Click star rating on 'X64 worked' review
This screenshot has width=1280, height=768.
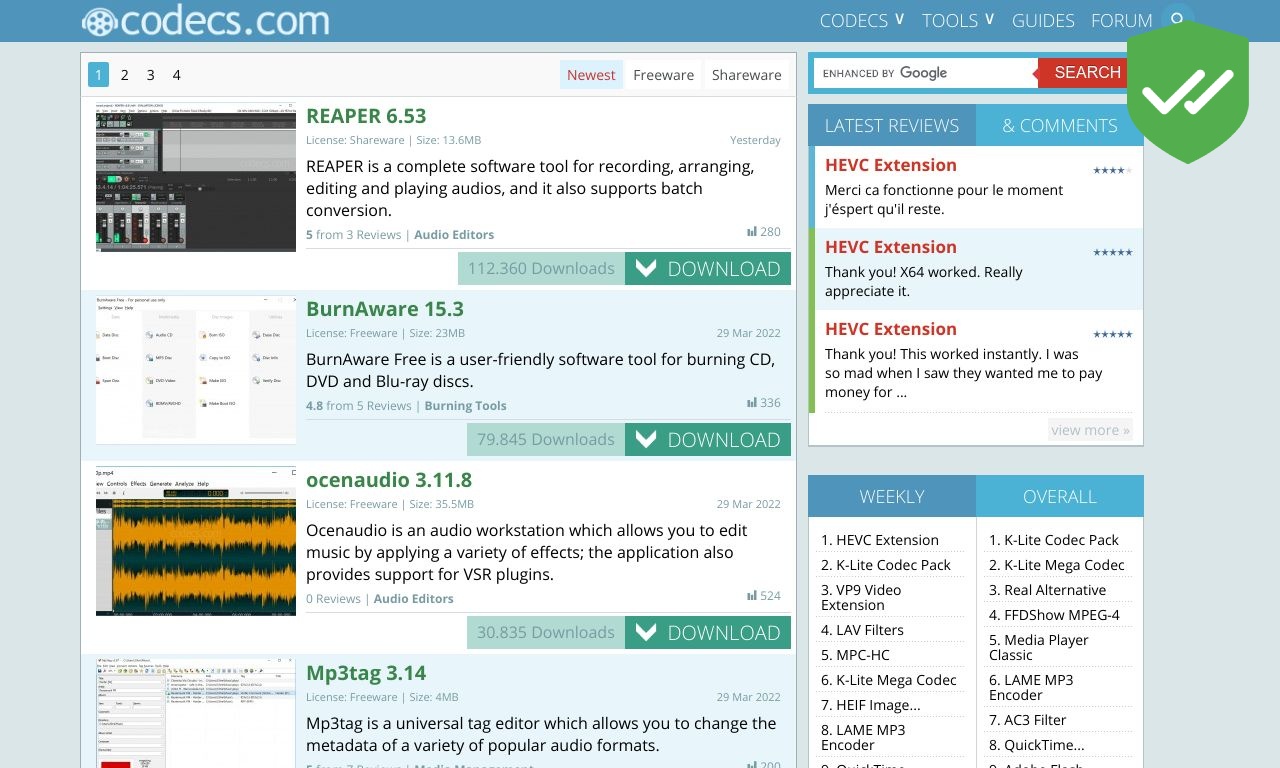[1112, 253]
